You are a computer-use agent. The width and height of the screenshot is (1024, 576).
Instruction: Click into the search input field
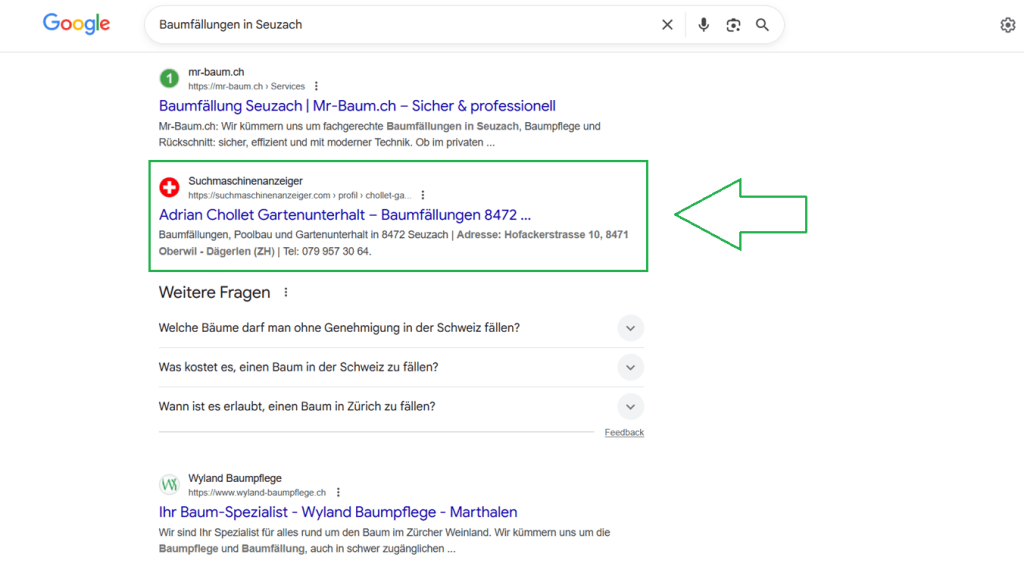400,25
